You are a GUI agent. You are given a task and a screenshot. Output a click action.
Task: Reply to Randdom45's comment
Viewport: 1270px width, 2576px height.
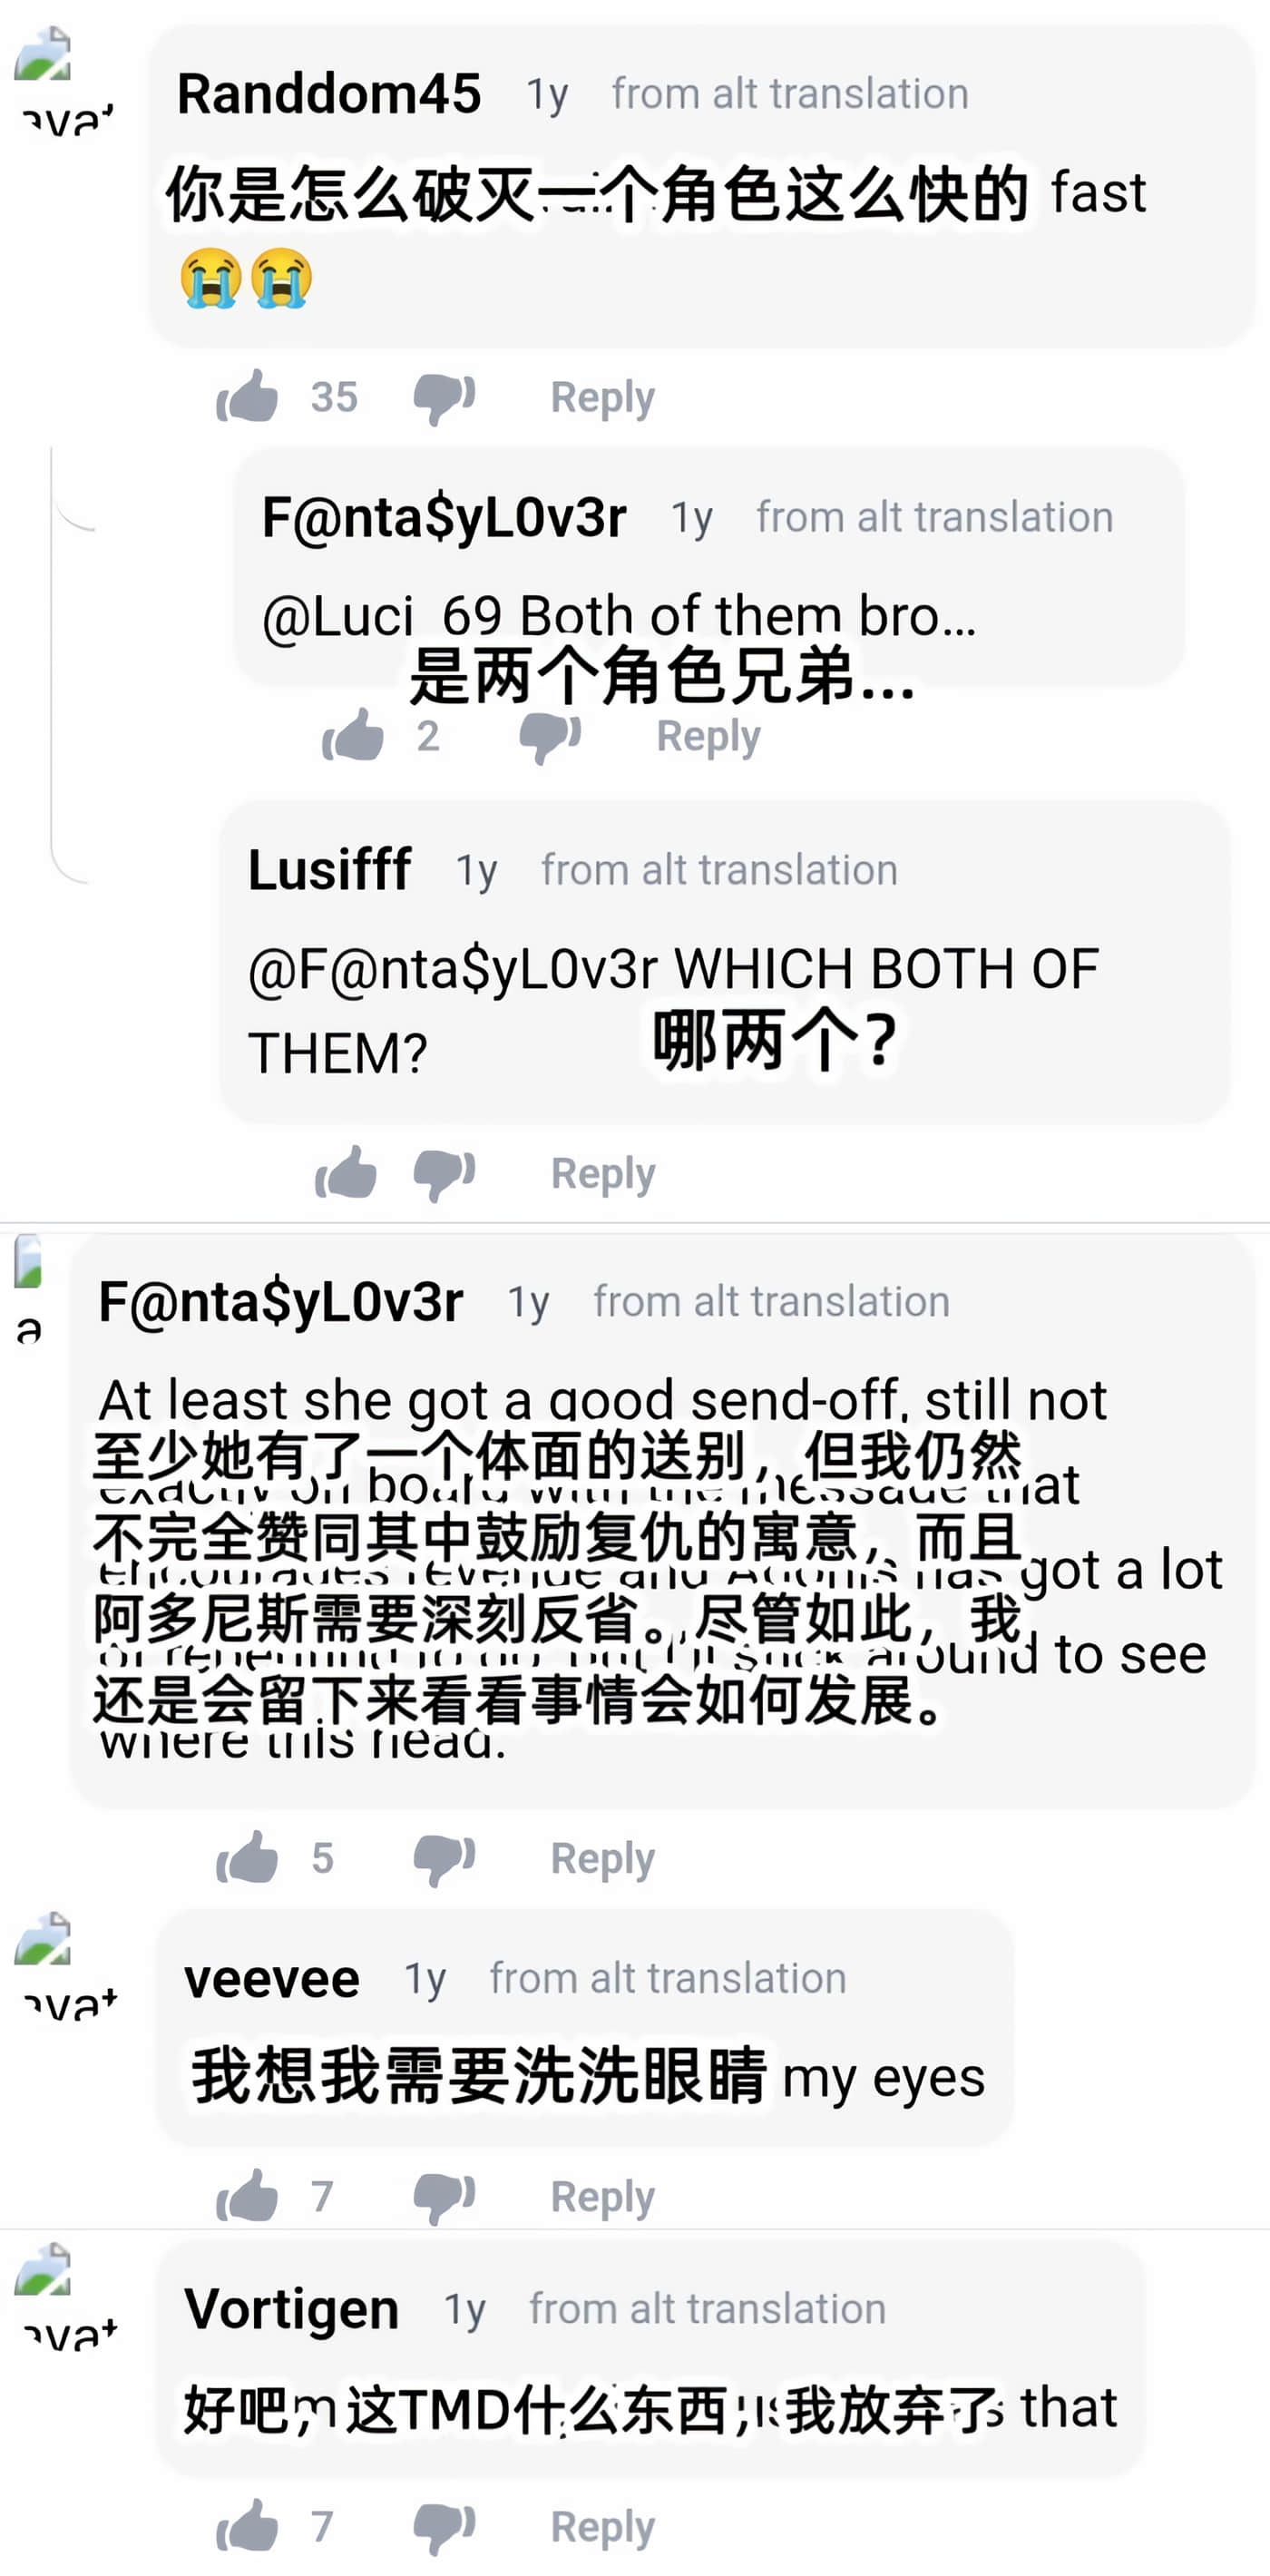[x=602, y=397]
